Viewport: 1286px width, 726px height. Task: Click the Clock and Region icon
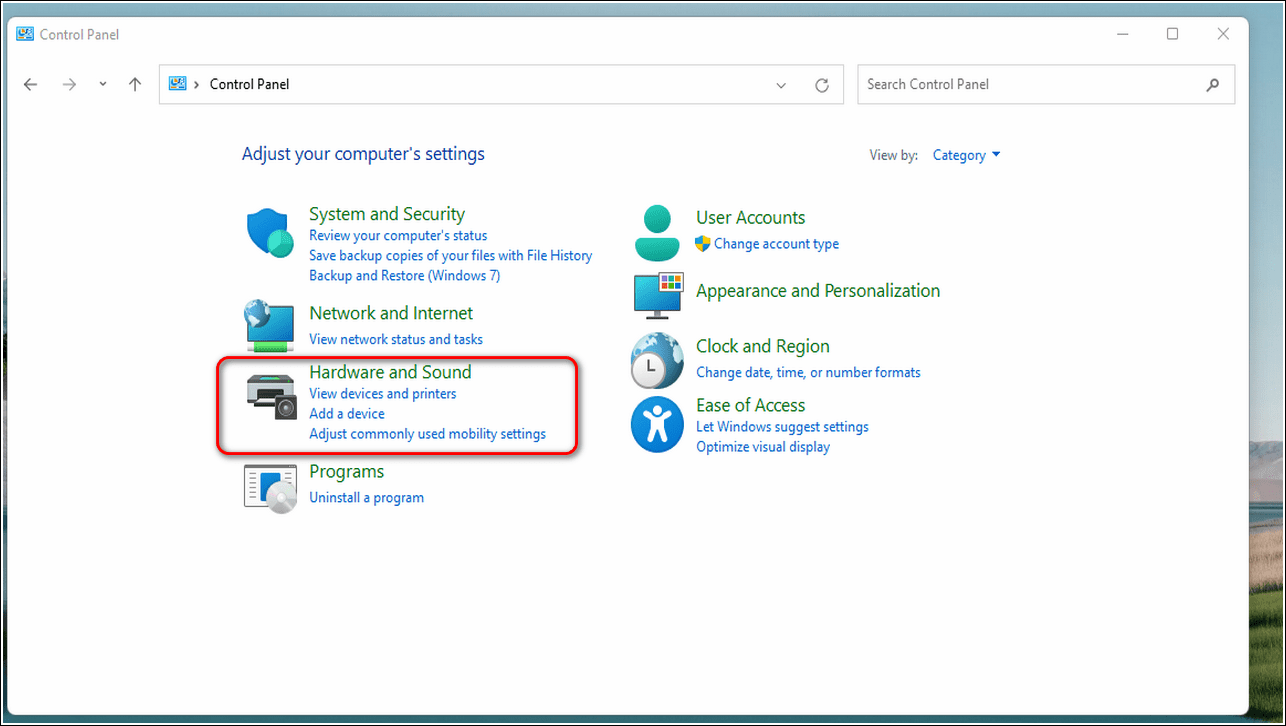[657, 360]
